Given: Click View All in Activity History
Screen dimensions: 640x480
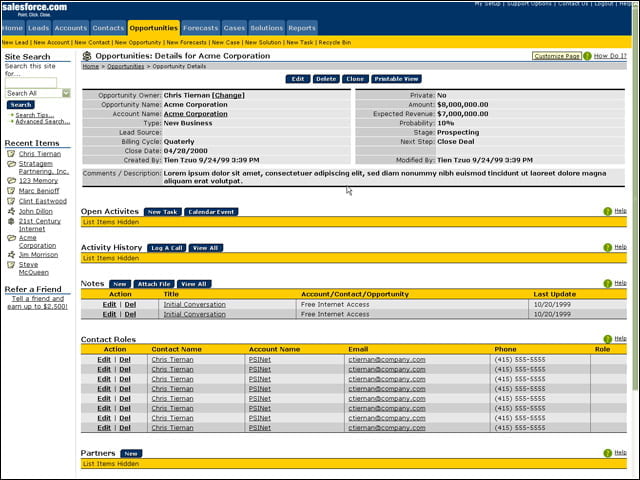Looking at the screenshot, I should (206, 248).
